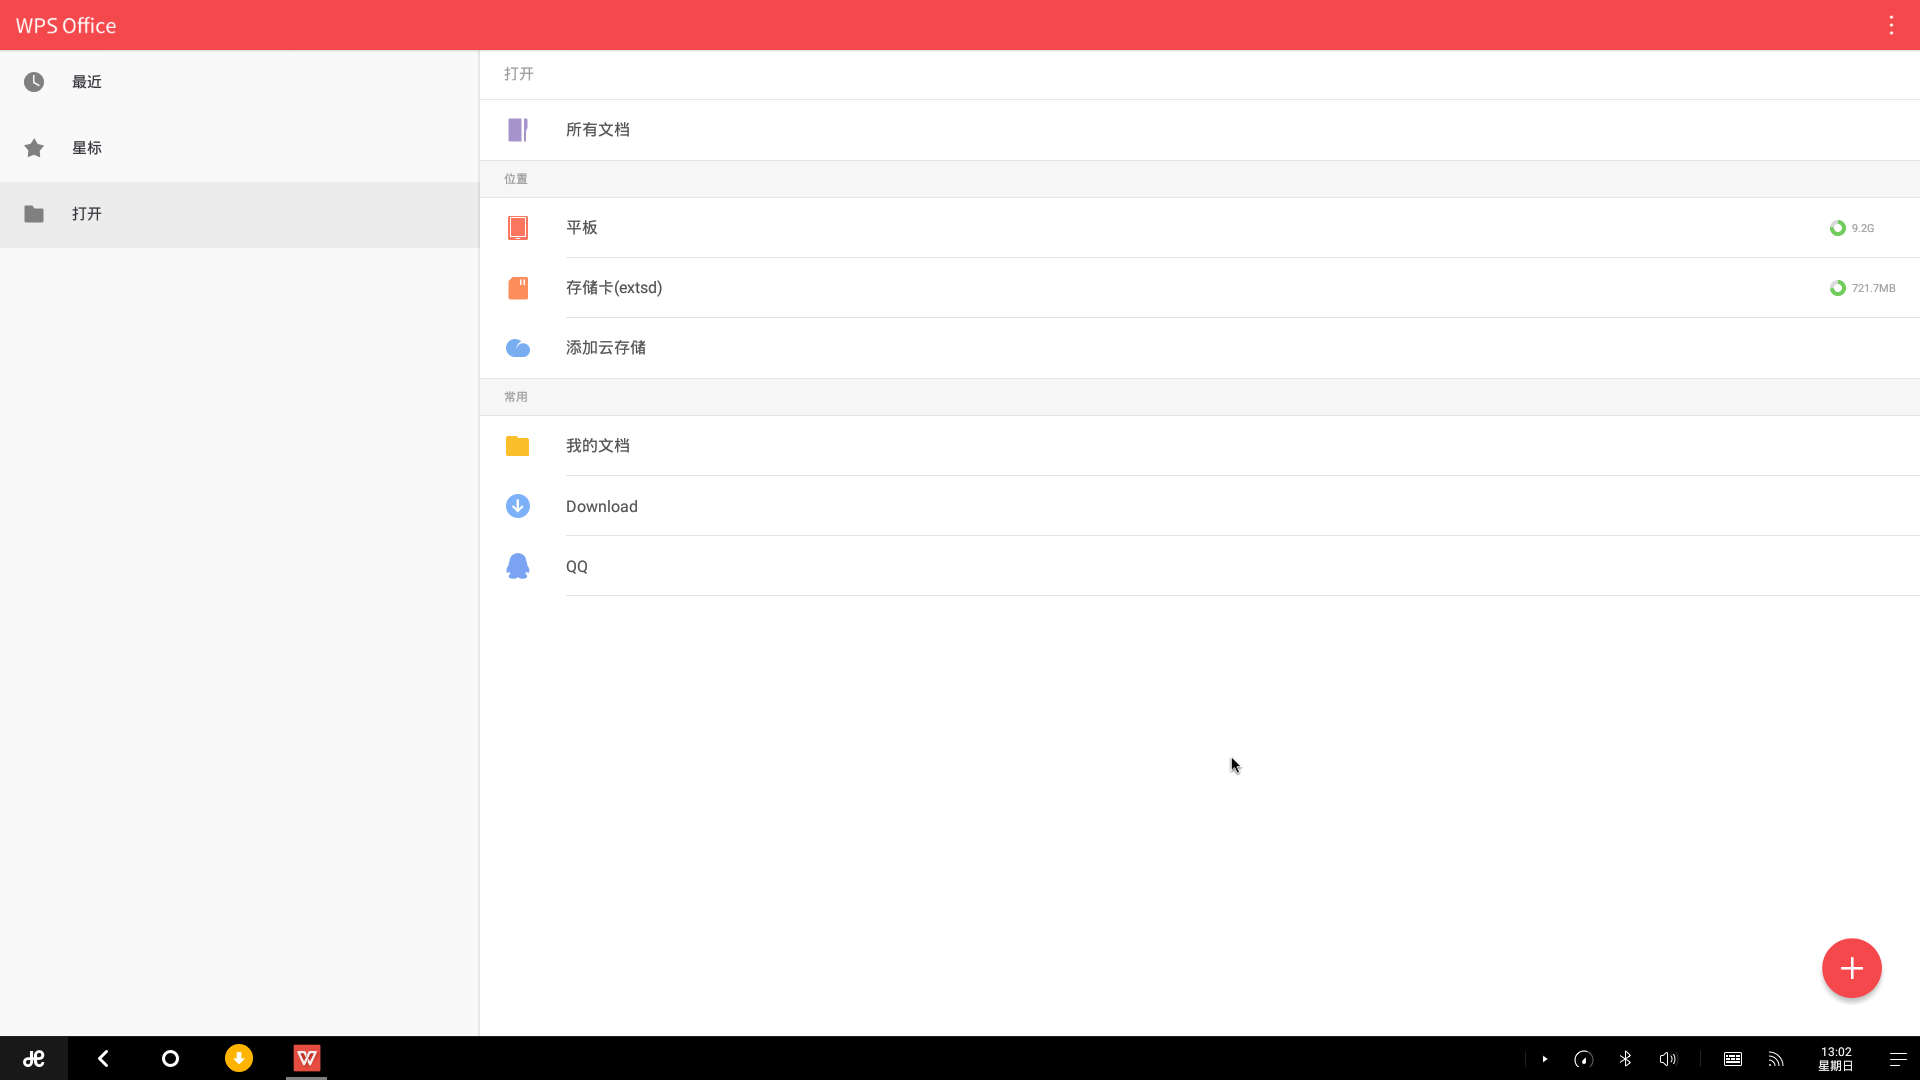Open the 星标 sidebar tab

pyautogui.click(x=239, y=148)
